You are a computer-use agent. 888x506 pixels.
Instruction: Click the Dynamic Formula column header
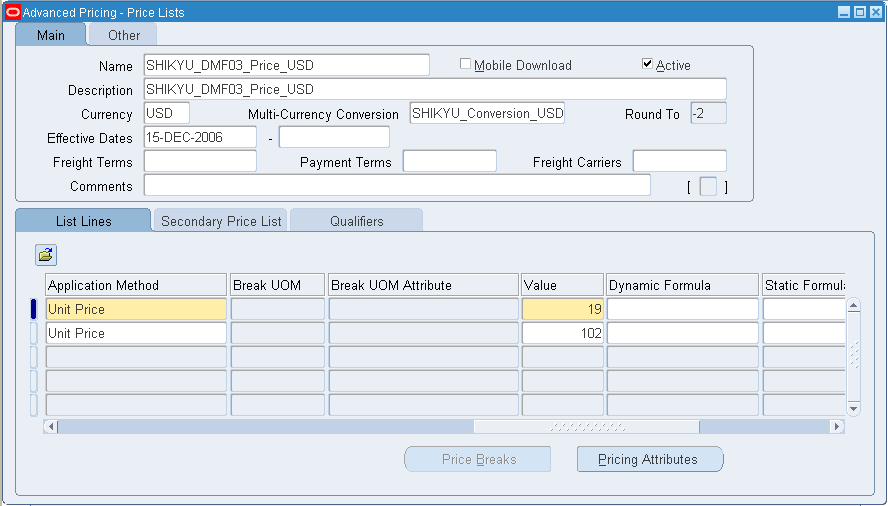pyautogui.click(x=682, y=285)
